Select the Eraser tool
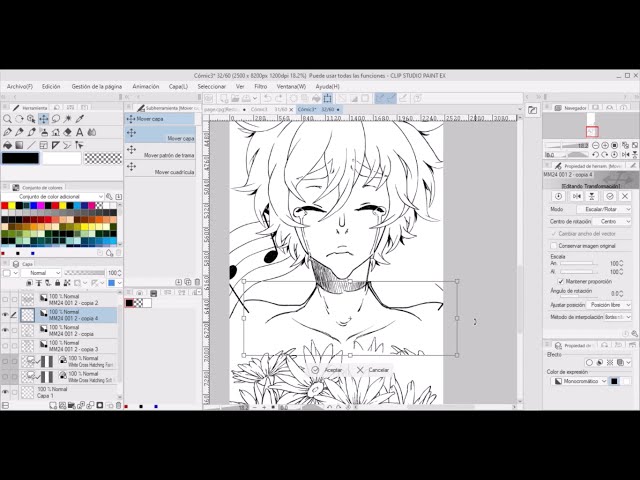This screenshot has height=480, width=640. 68,132
